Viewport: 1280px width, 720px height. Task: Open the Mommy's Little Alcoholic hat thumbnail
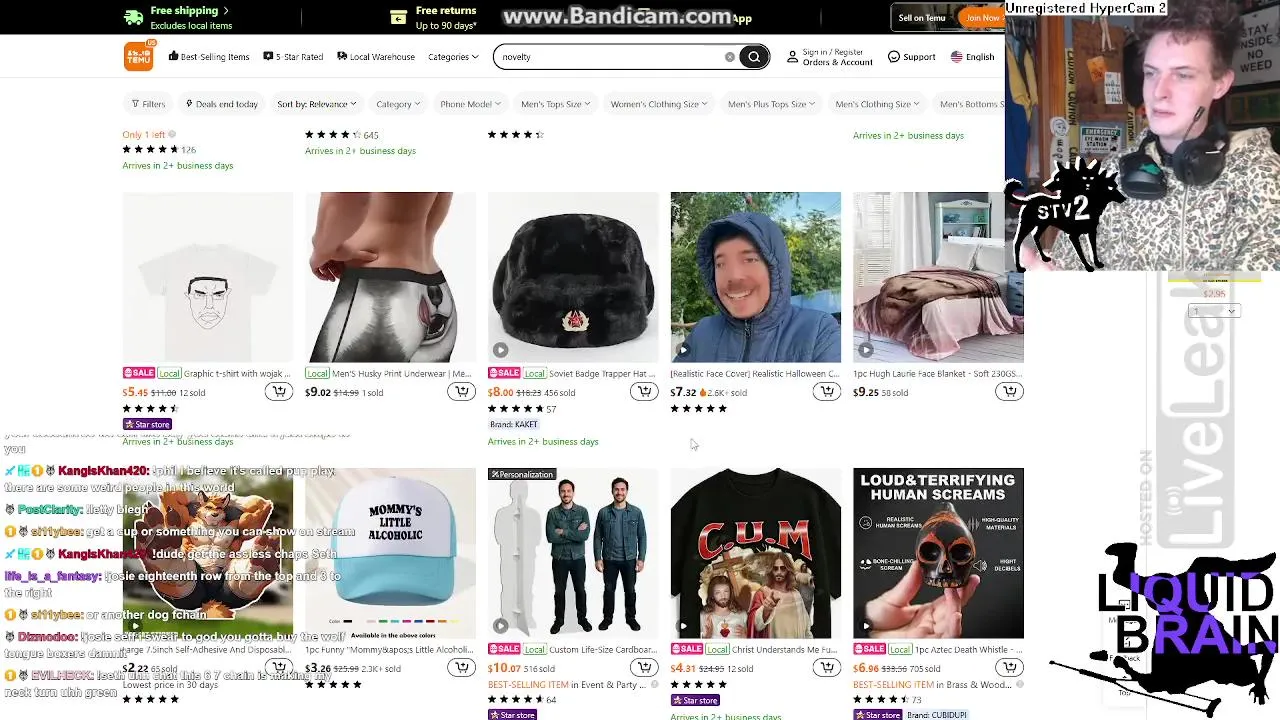(390, 553)
